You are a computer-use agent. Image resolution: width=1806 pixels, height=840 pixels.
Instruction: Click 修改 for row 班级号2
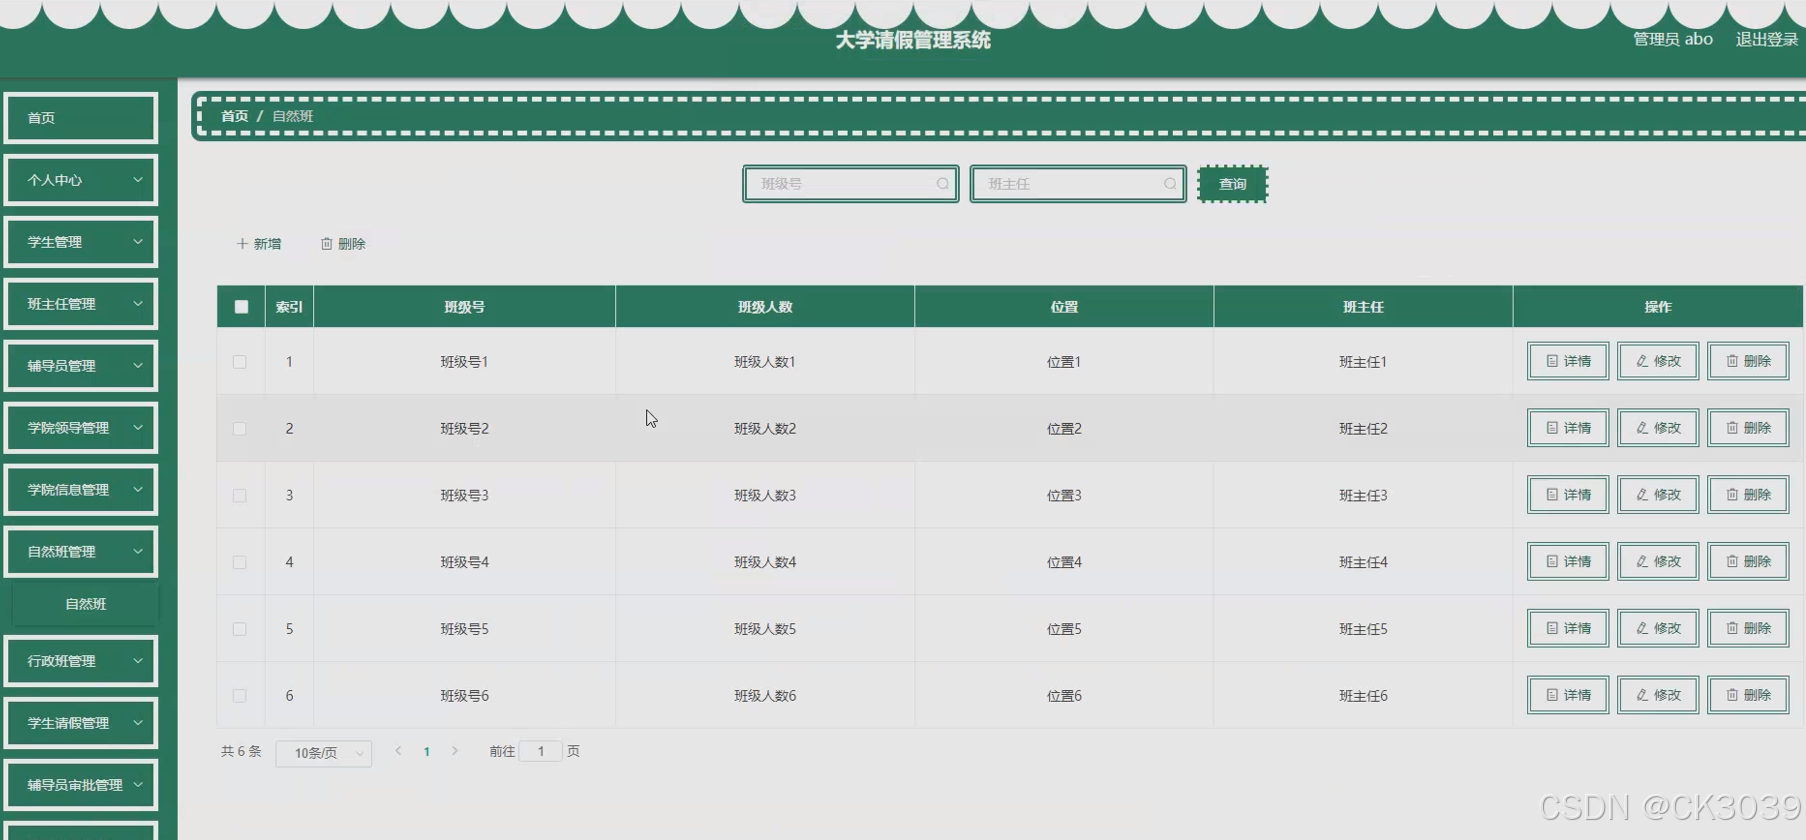[x=1658, y=428]
